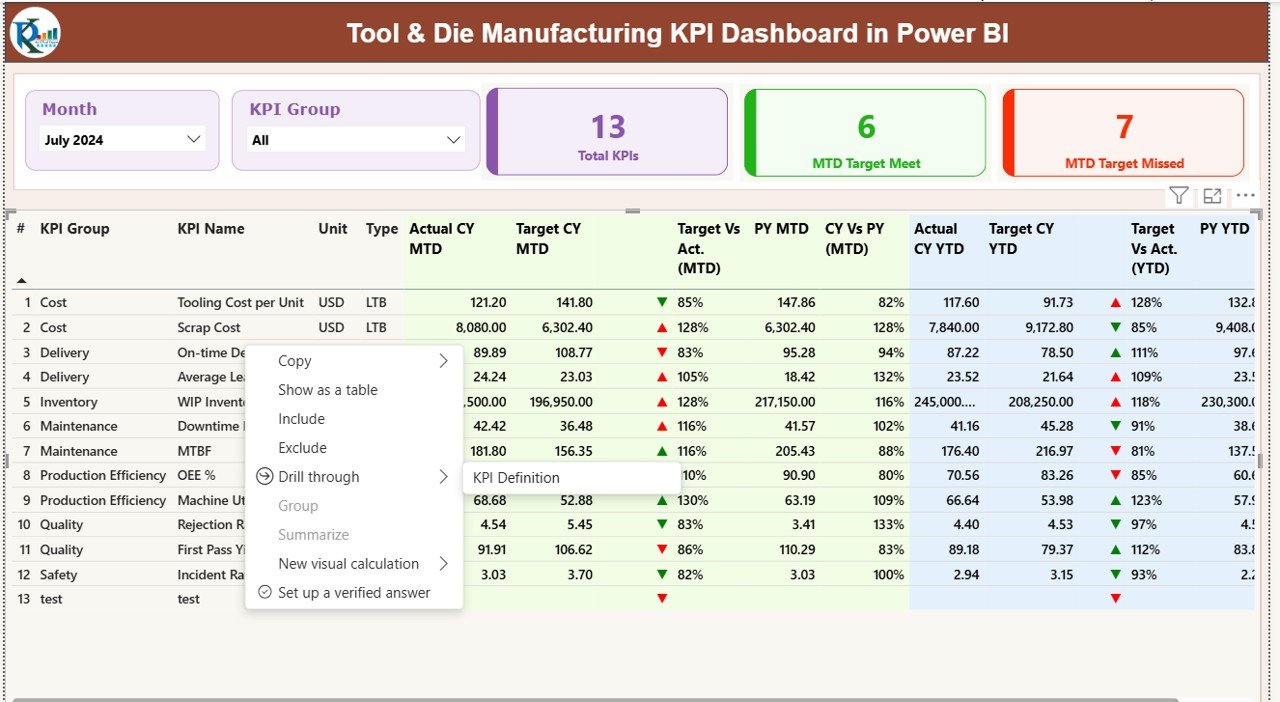Open the Month slicer dropdown
1280x702 pixels.
[x=194, y=139]
